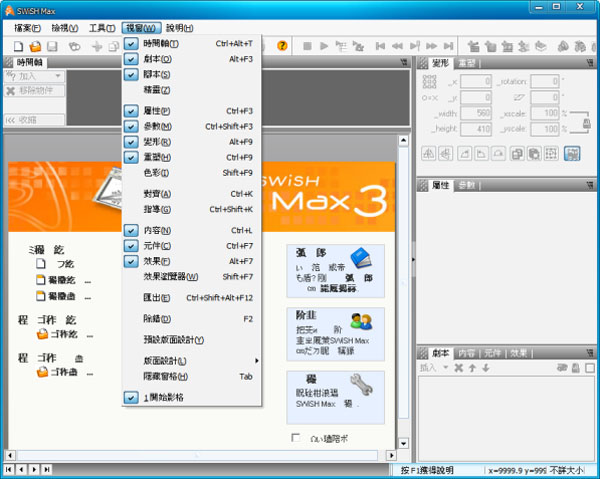Open the Transform panel options menu icon
The width and height of the screenshot is (600, 479).
click(590, 63)
